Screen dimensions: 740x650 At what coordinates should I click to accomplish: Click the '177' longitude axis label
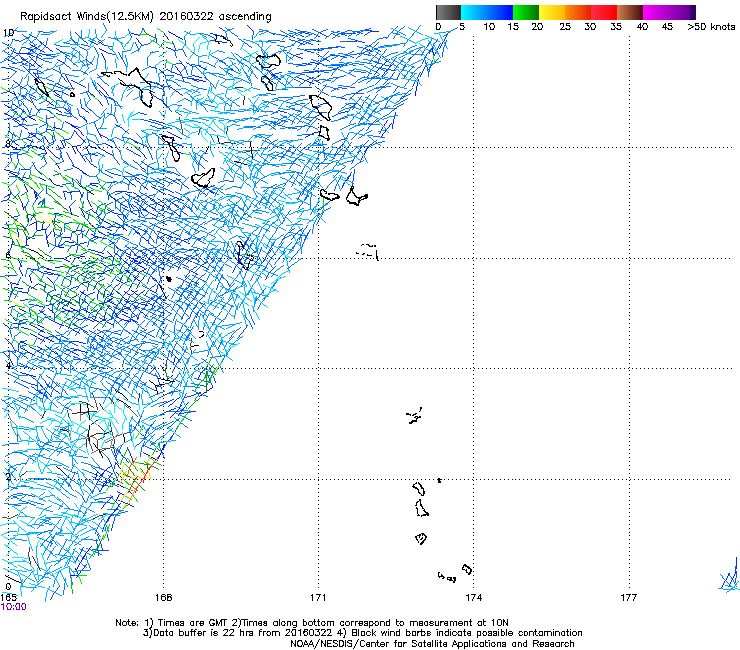coord(629,598)
